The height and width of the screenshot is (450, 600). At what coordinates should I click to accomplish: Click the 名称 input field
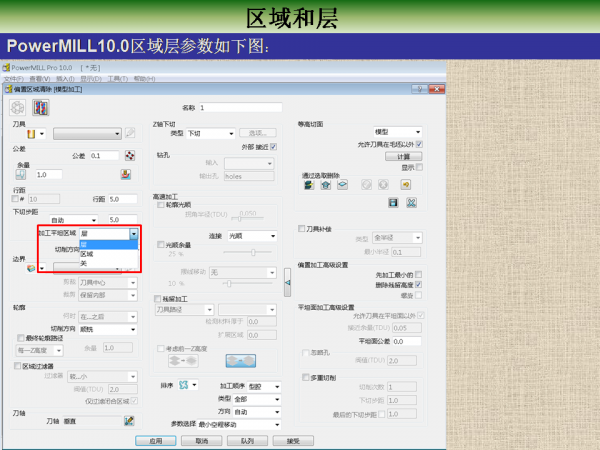click(x=241, y=108)
